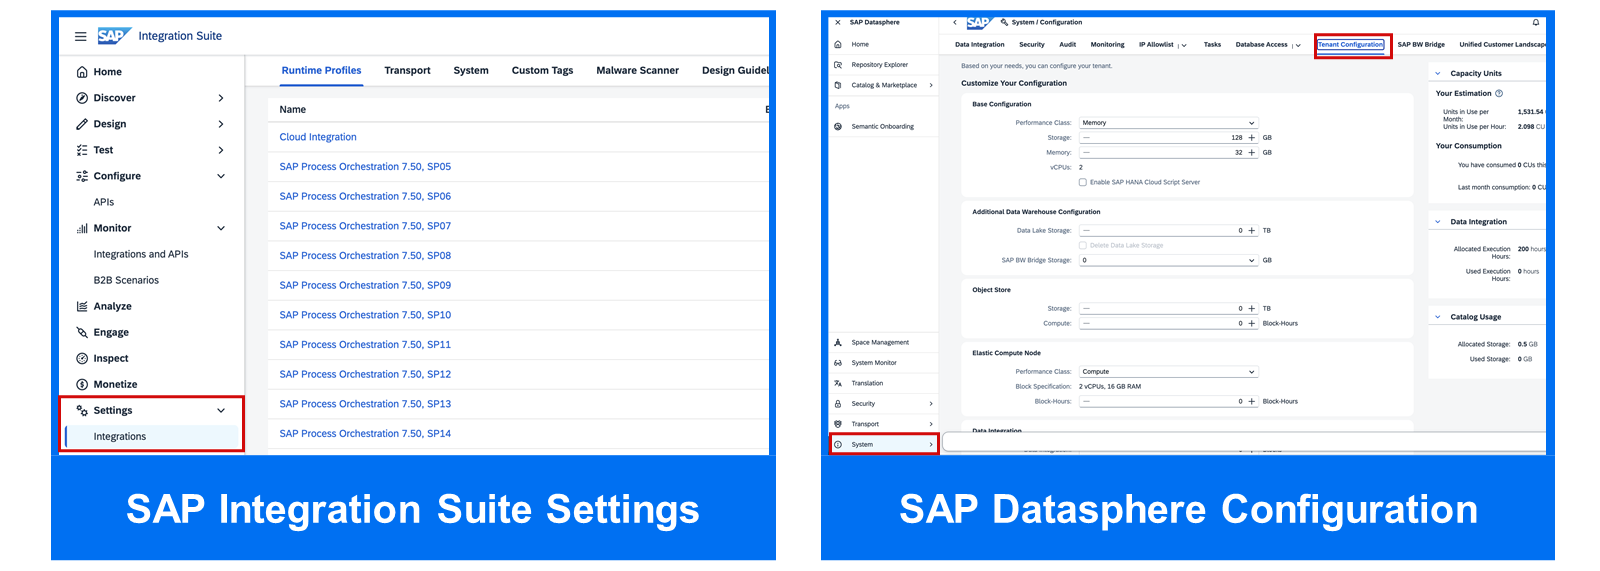The width and height of the screenshot is (1600, 571).
Task: Open Integrations and APIs under Monitor
Action: [x=141, y=254]
